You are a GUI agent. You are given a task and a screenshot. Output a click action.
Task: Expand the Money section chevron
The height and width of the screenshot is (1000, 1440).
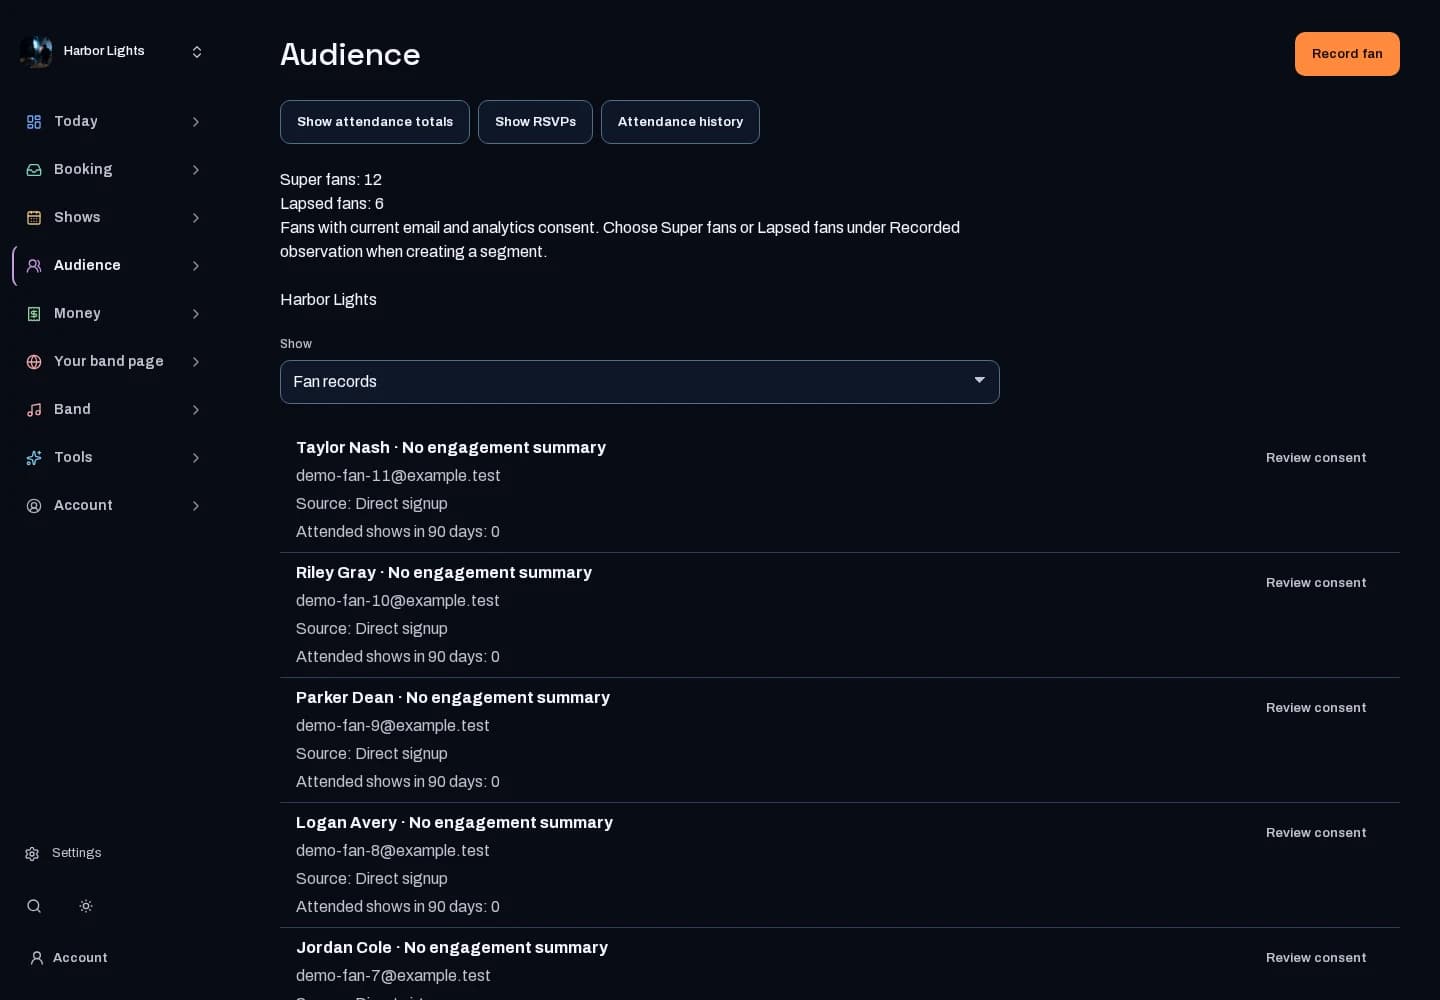tap(196, 314)
